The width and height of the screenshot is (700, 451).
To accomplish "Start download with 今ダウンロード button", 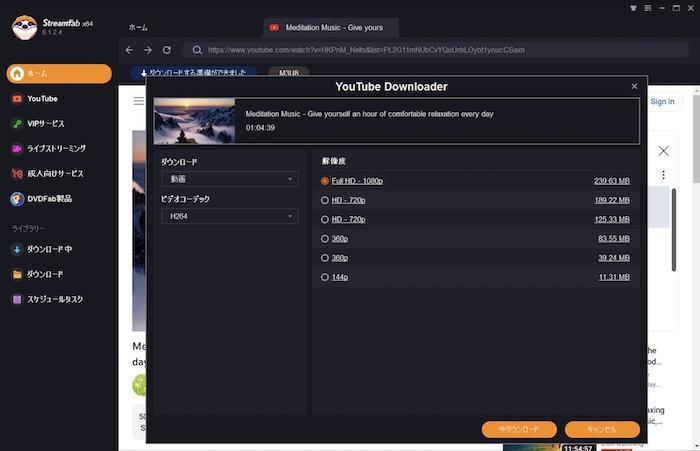I will point(519,429).
